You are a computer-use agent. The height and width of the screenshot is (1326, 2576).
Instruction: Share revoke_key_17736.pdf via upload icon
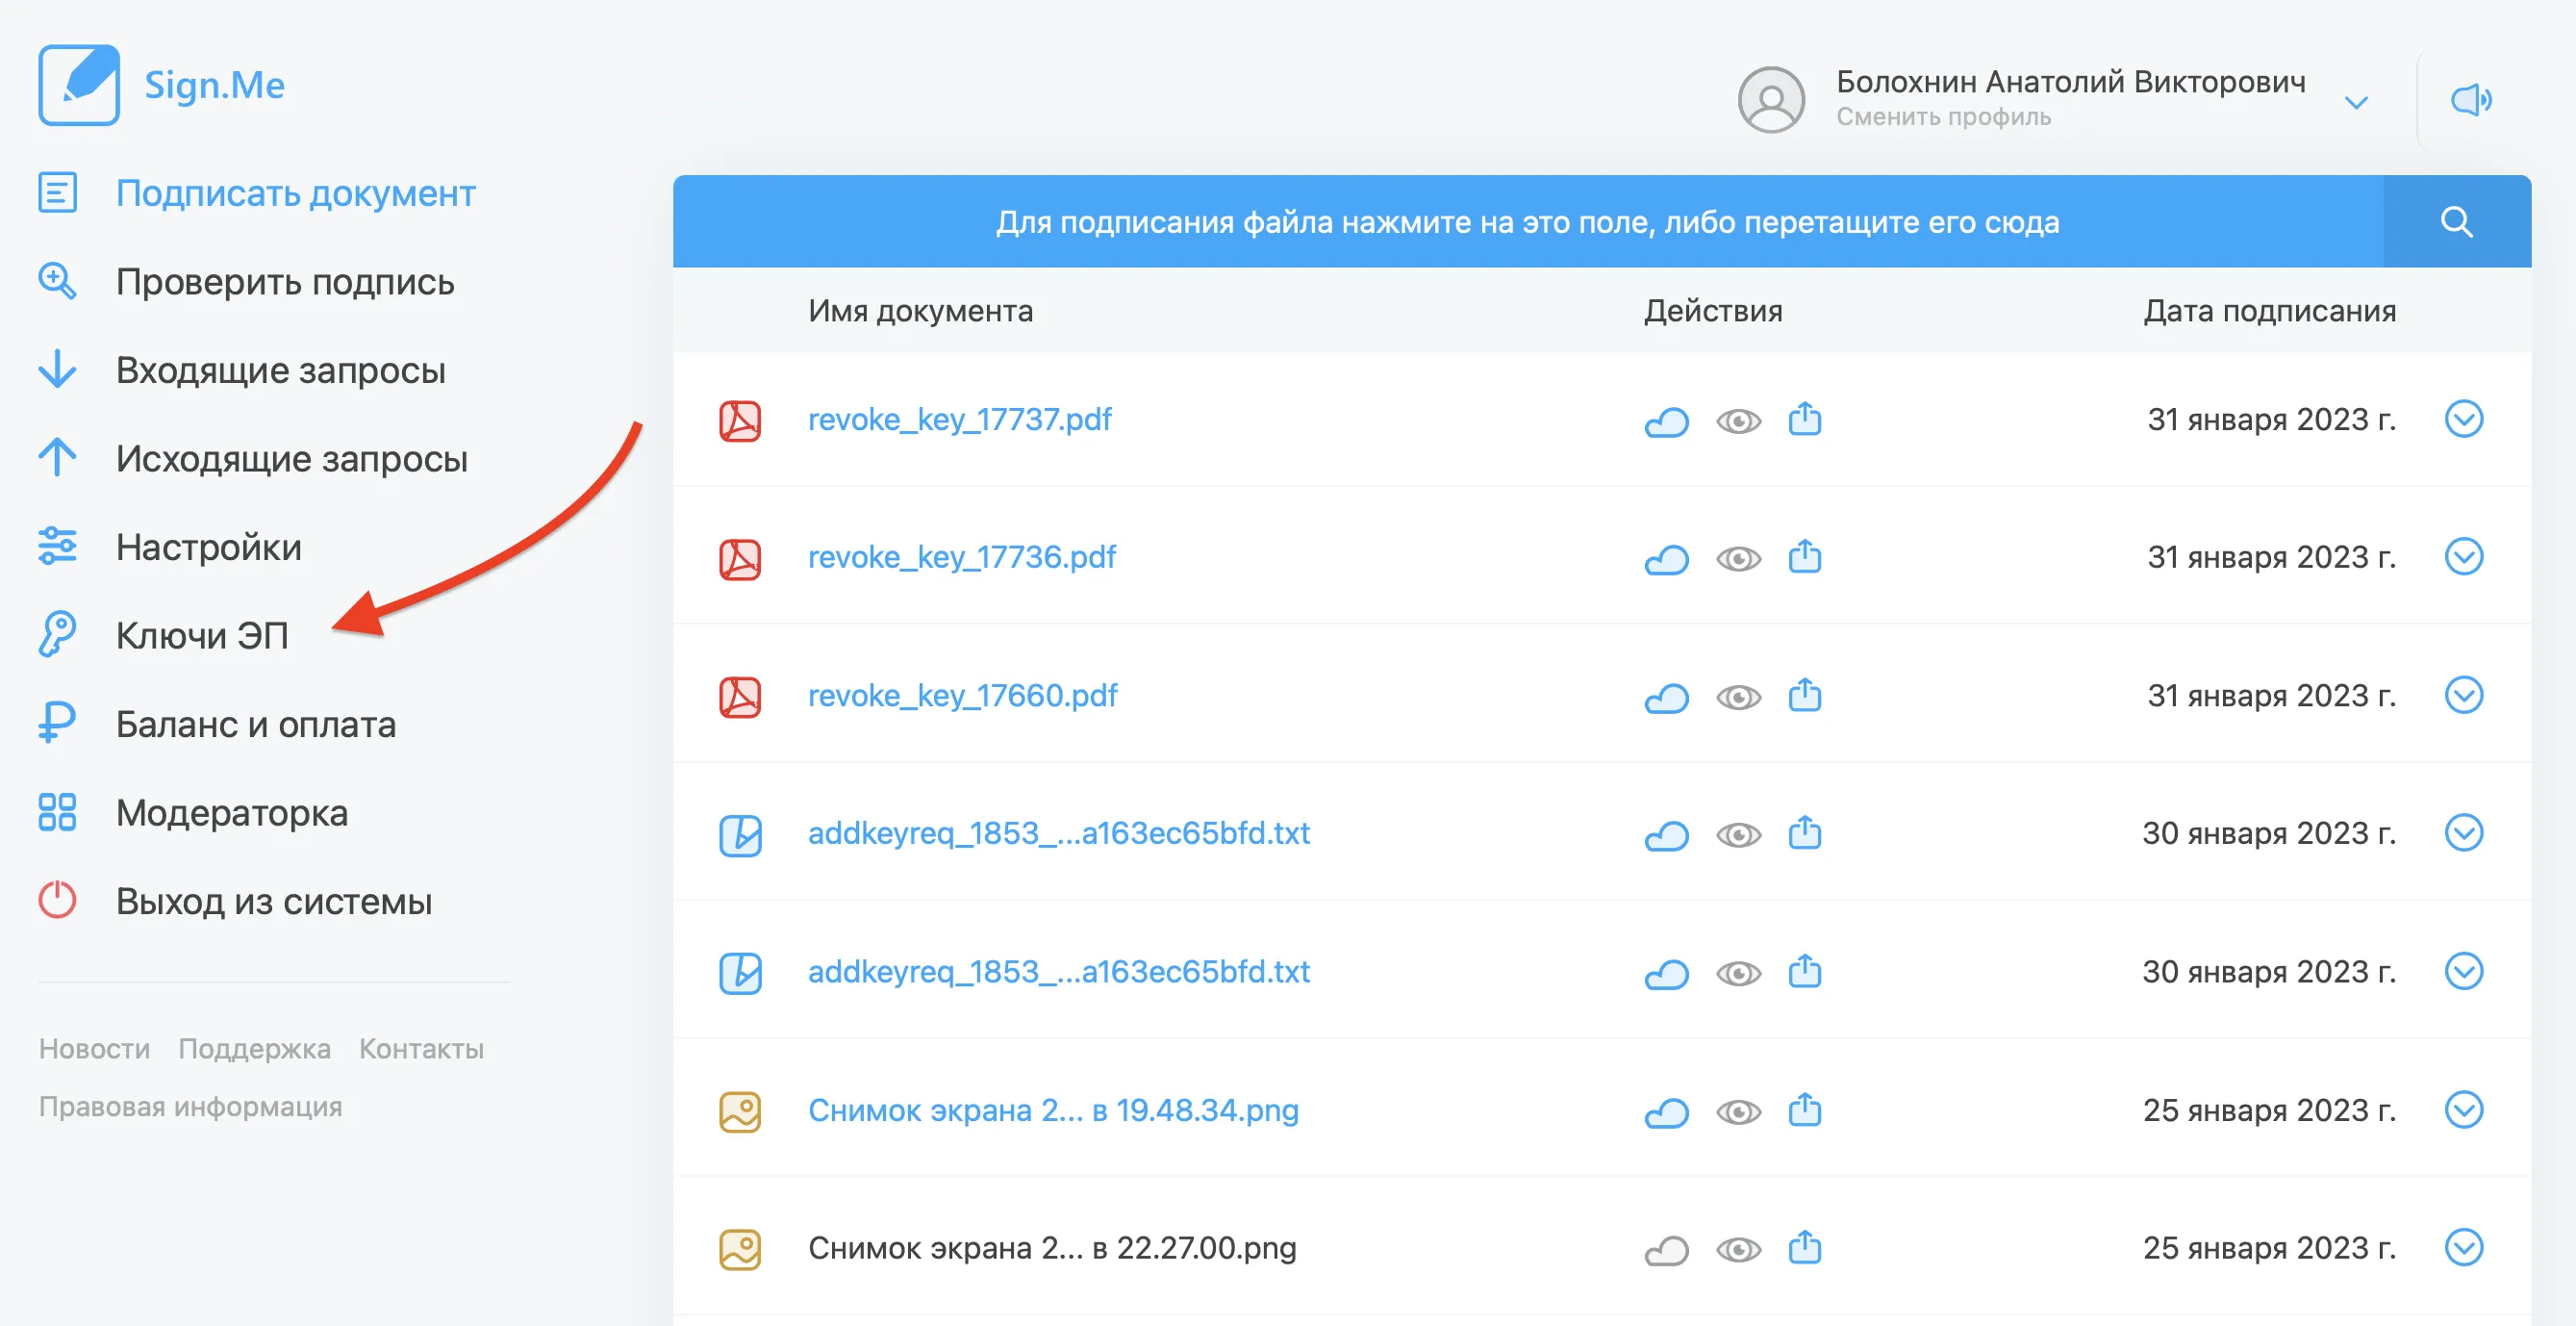pos(1804,556)
